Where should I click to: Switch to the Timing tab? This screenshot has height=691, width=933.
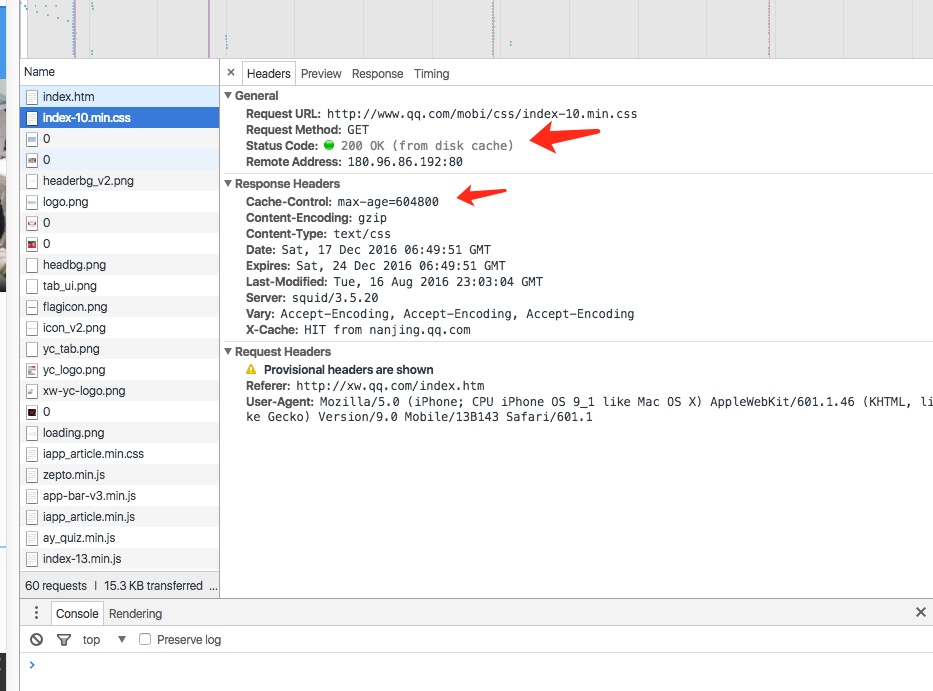point(431,74)
